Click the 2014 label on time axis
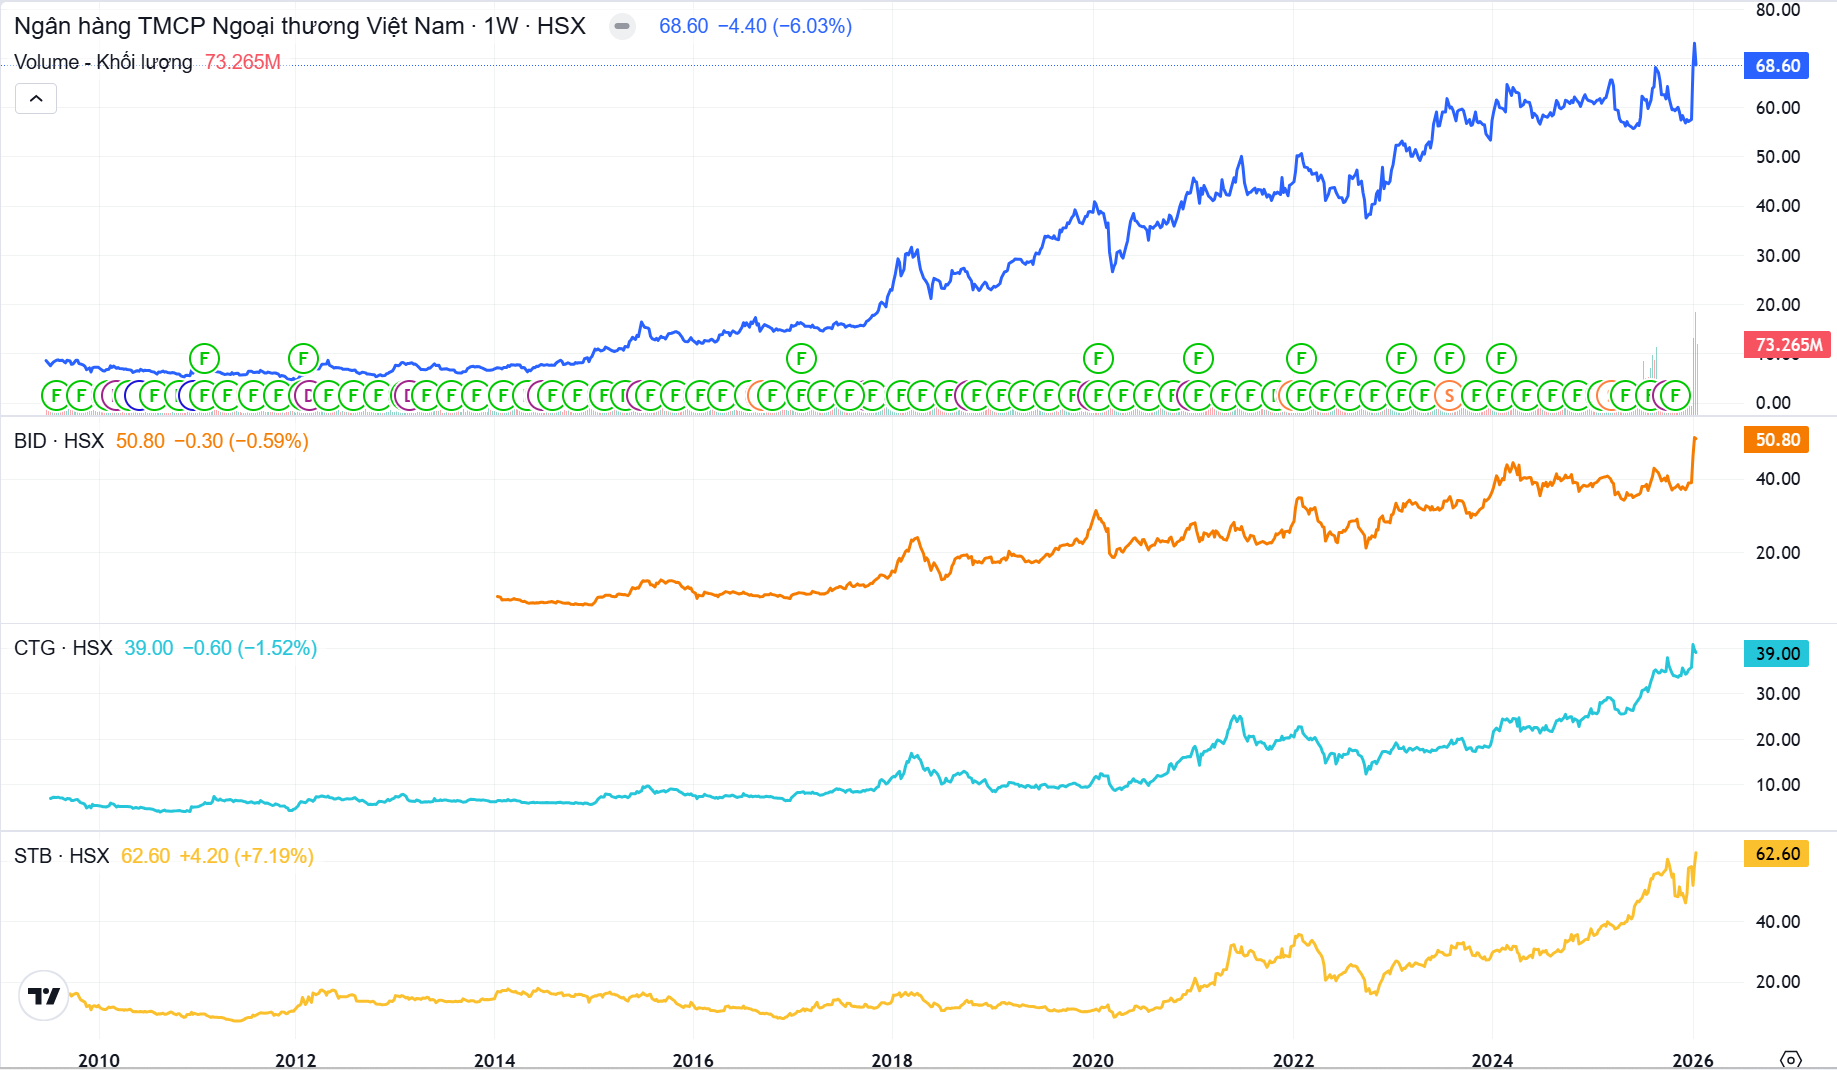 [494, 1060]
